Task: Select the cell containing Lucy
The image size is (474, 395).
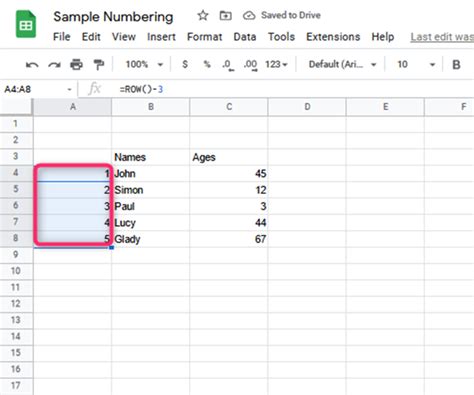Action: [x=151, y=222]
